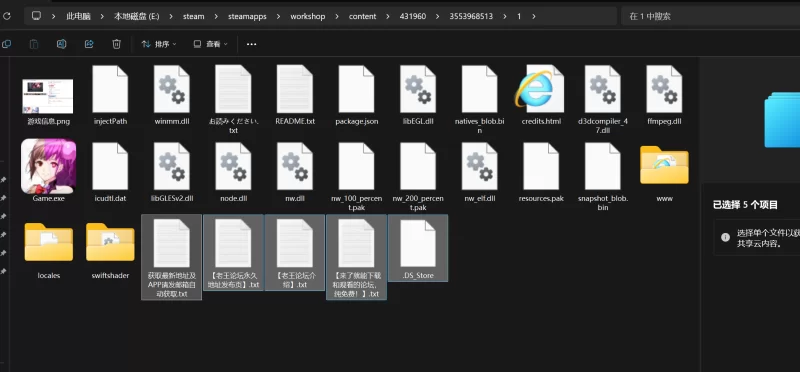Navigate to 本地磁盘 (E:) breadcrumb
Screen dimensions: 800x372
(x=137, y=16)
